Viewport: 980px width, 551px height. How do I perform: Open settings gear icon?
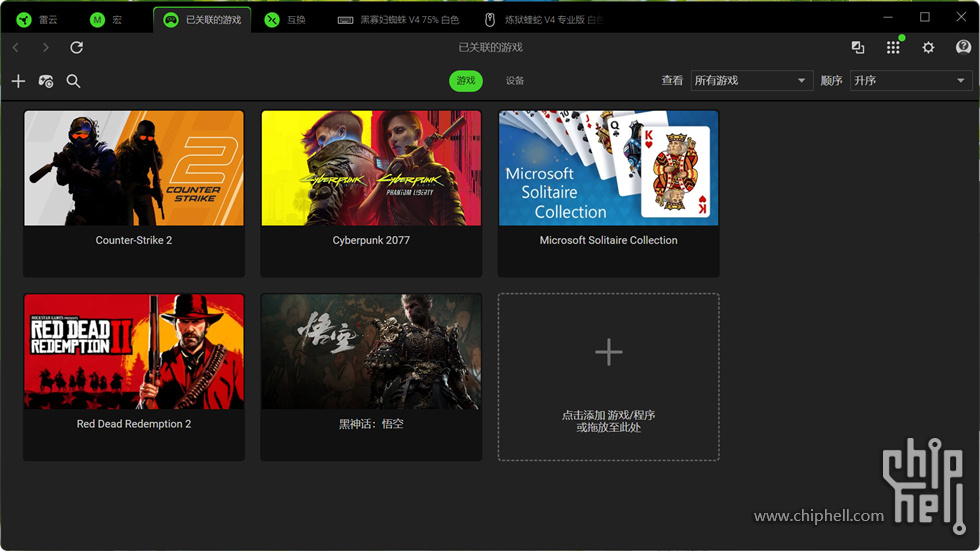(x=928, y=47)
